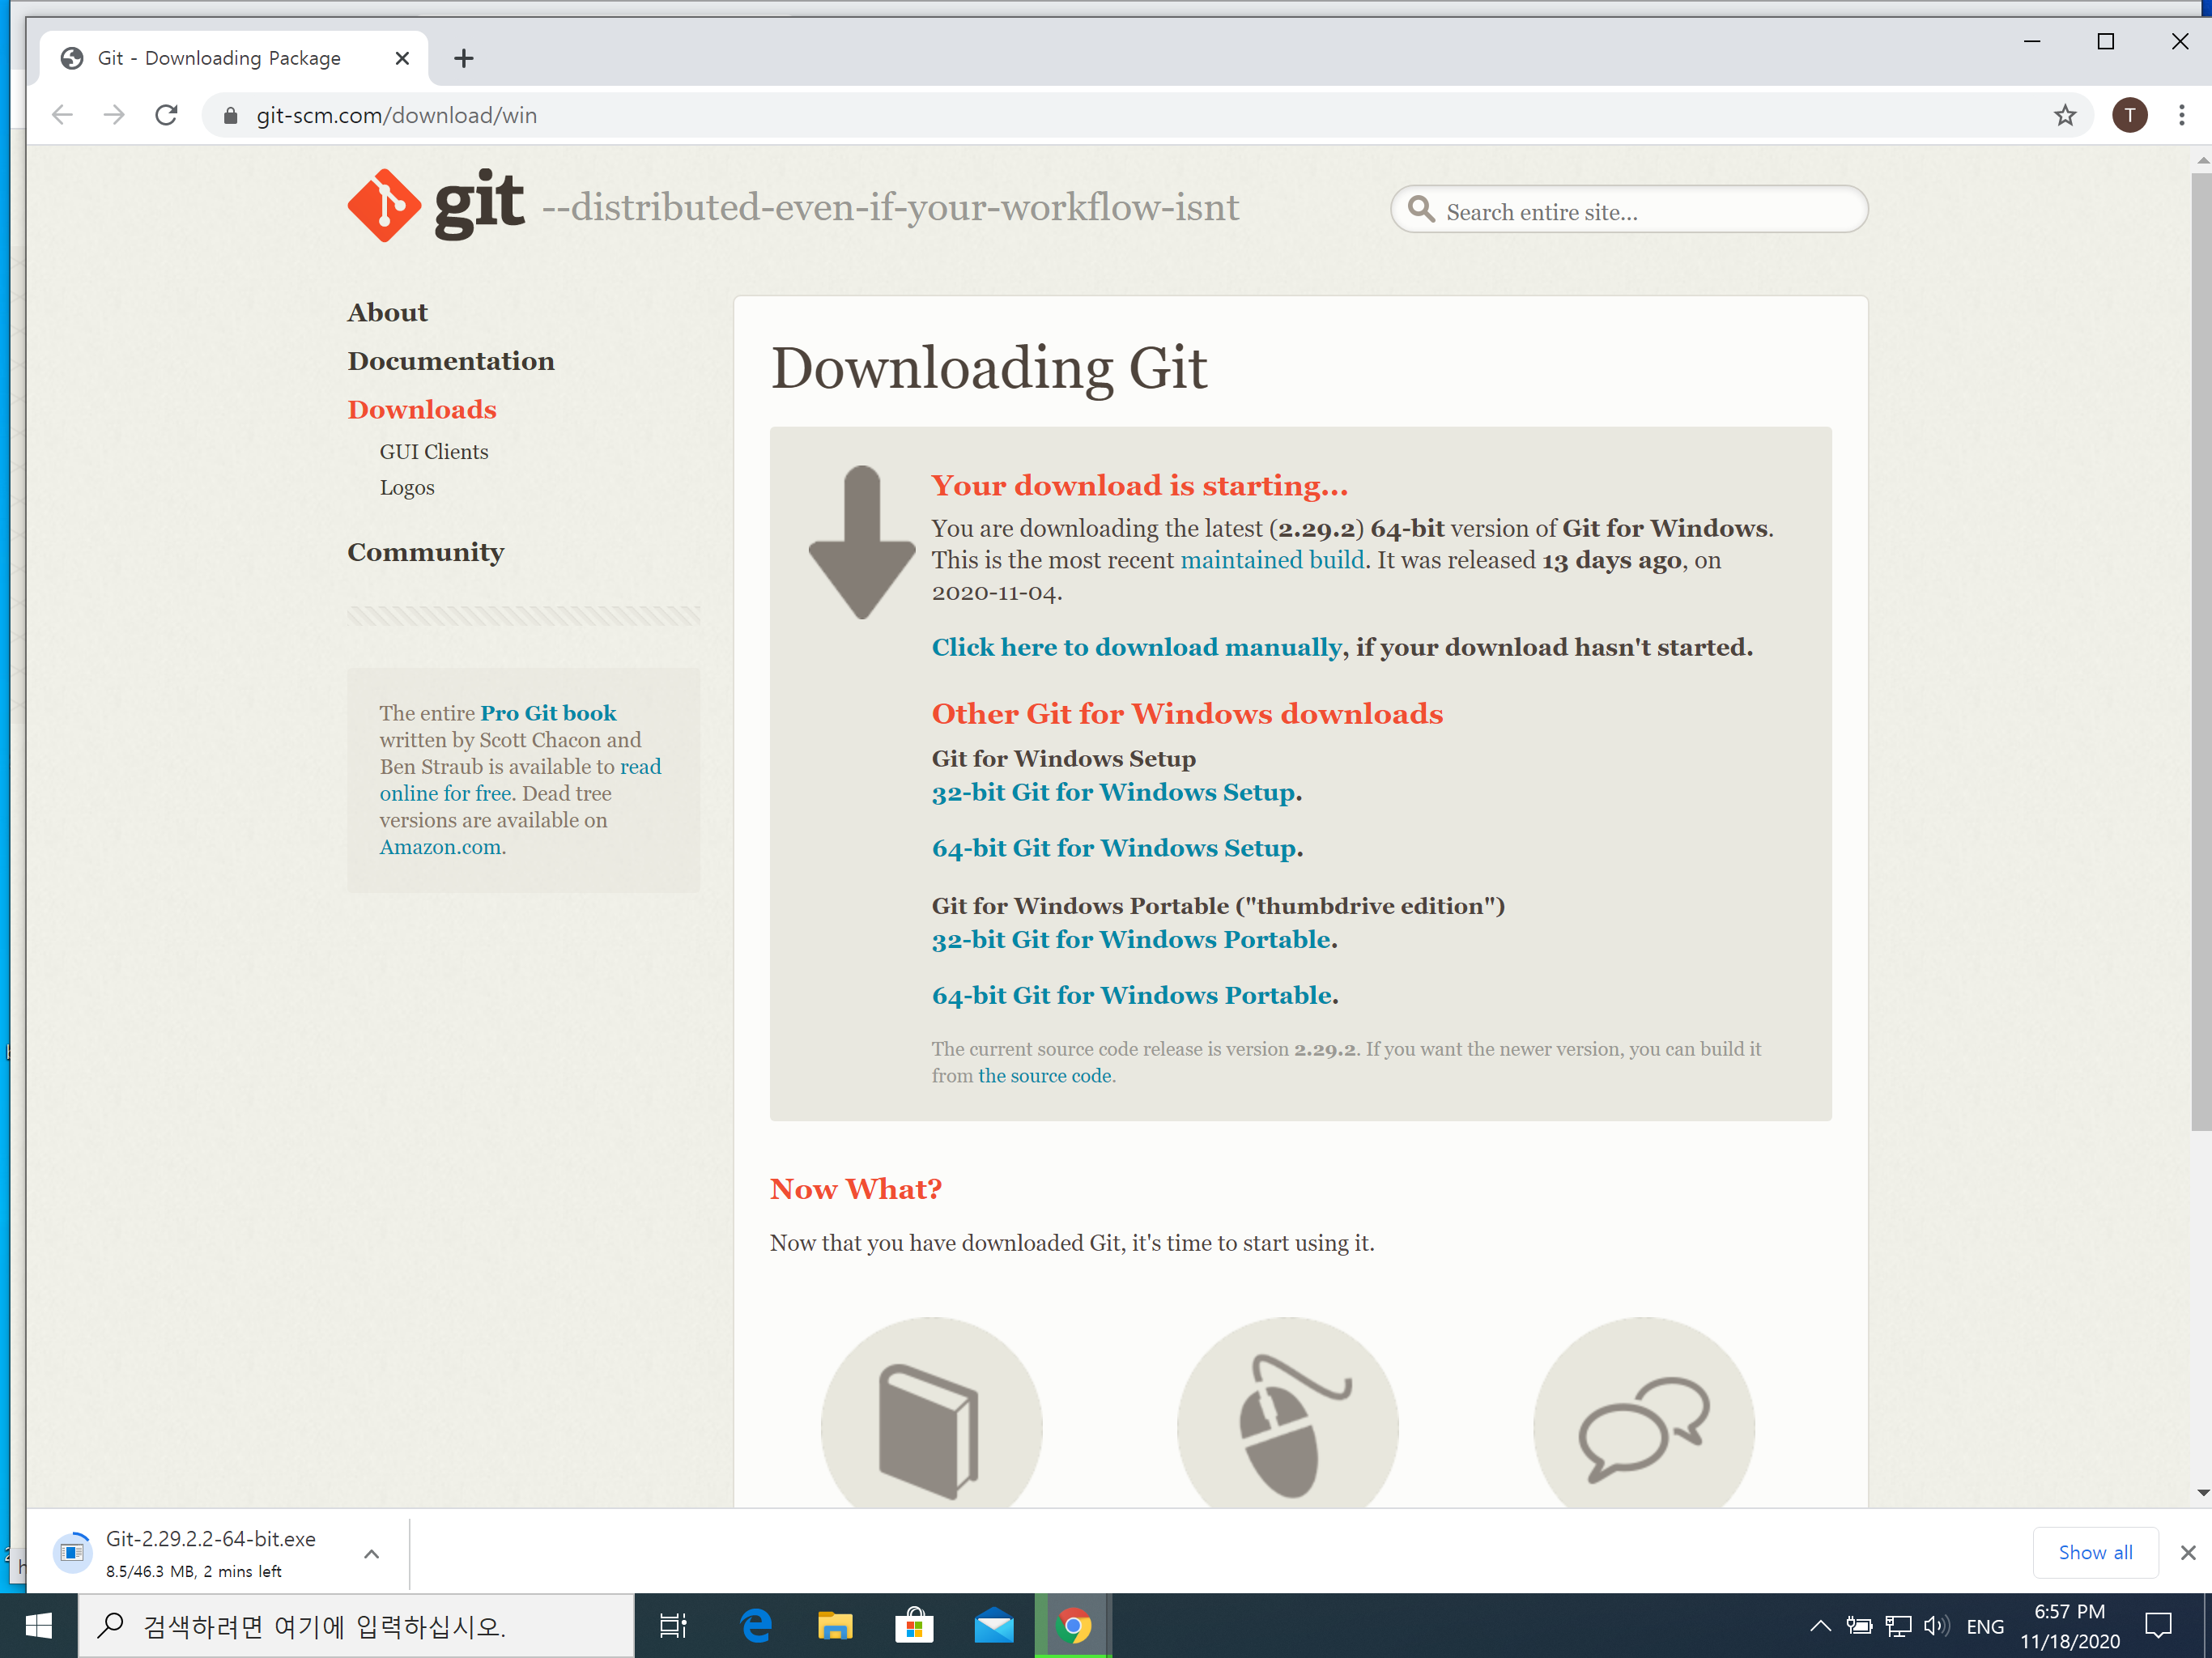This screenshot has height=1658, width=2212.
Task: Open the source code link
Action: tap(1044, 1075)
